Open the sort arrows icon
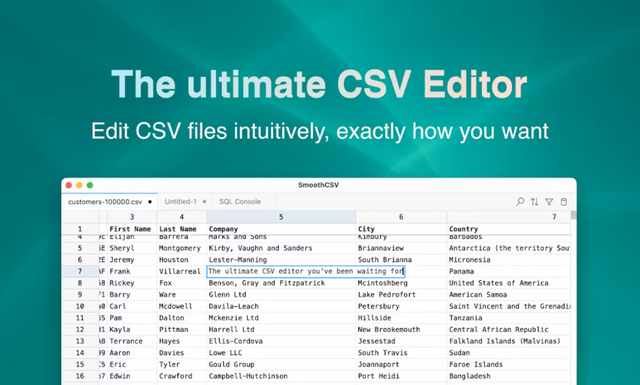The height and width of the screenshot is (385, 640). pyautogui.click(x=535, y=202)
